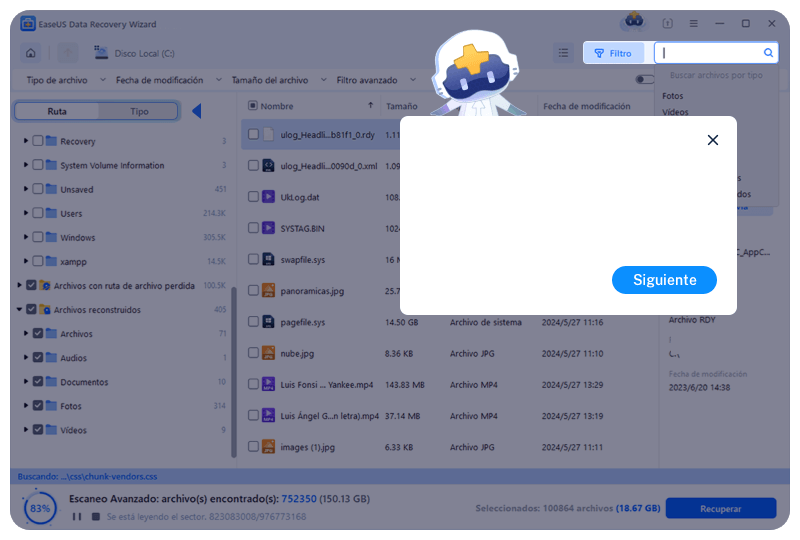Check the Recovery folder checkbox
800x540 pixels.
[38, 141]
